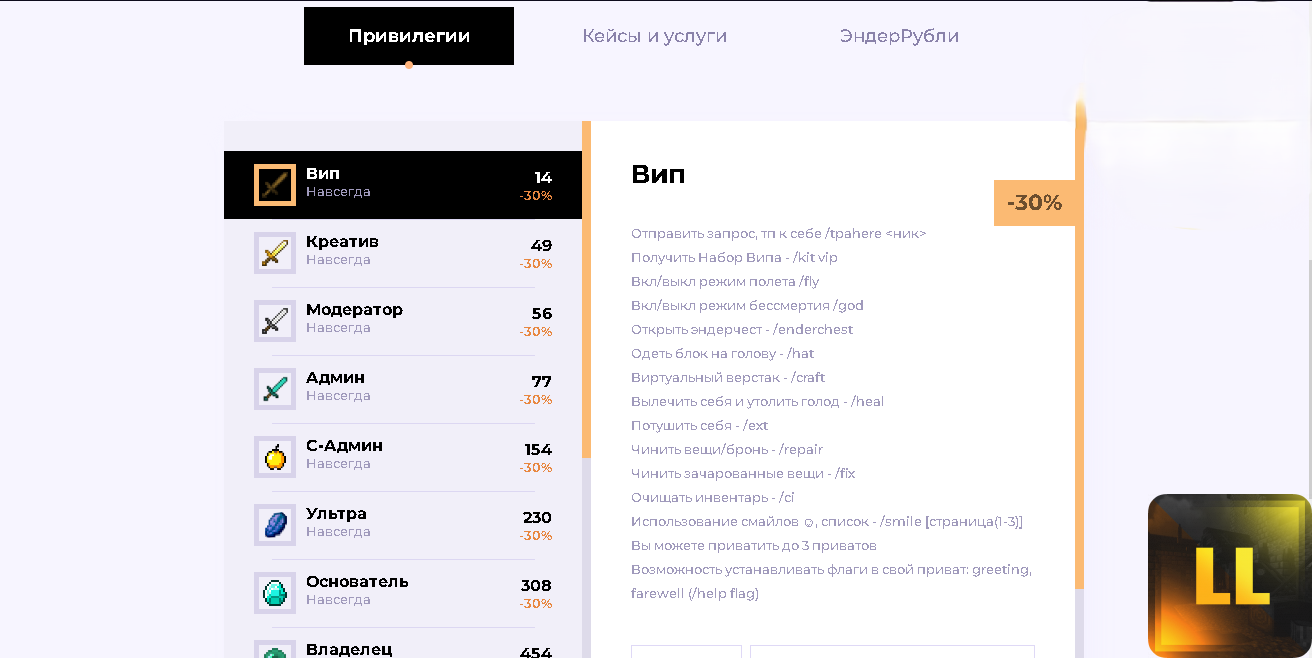The height and width of the screenshot is (658, 1312).
Task: Click the Вип details panel scrollbar
Action: tap(1079, 350)
